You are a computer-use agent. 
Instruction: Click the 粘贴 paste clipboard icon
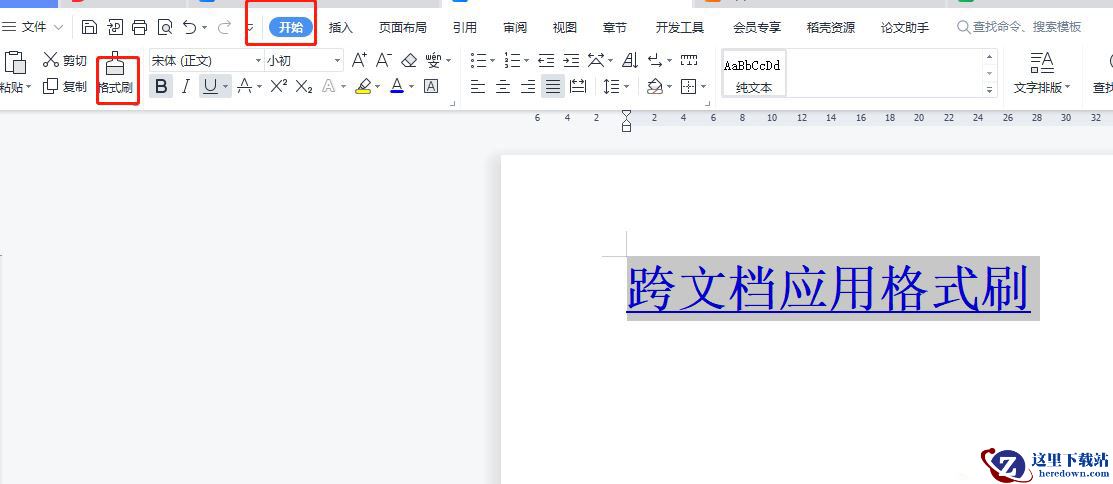click(x=14, y=62)
